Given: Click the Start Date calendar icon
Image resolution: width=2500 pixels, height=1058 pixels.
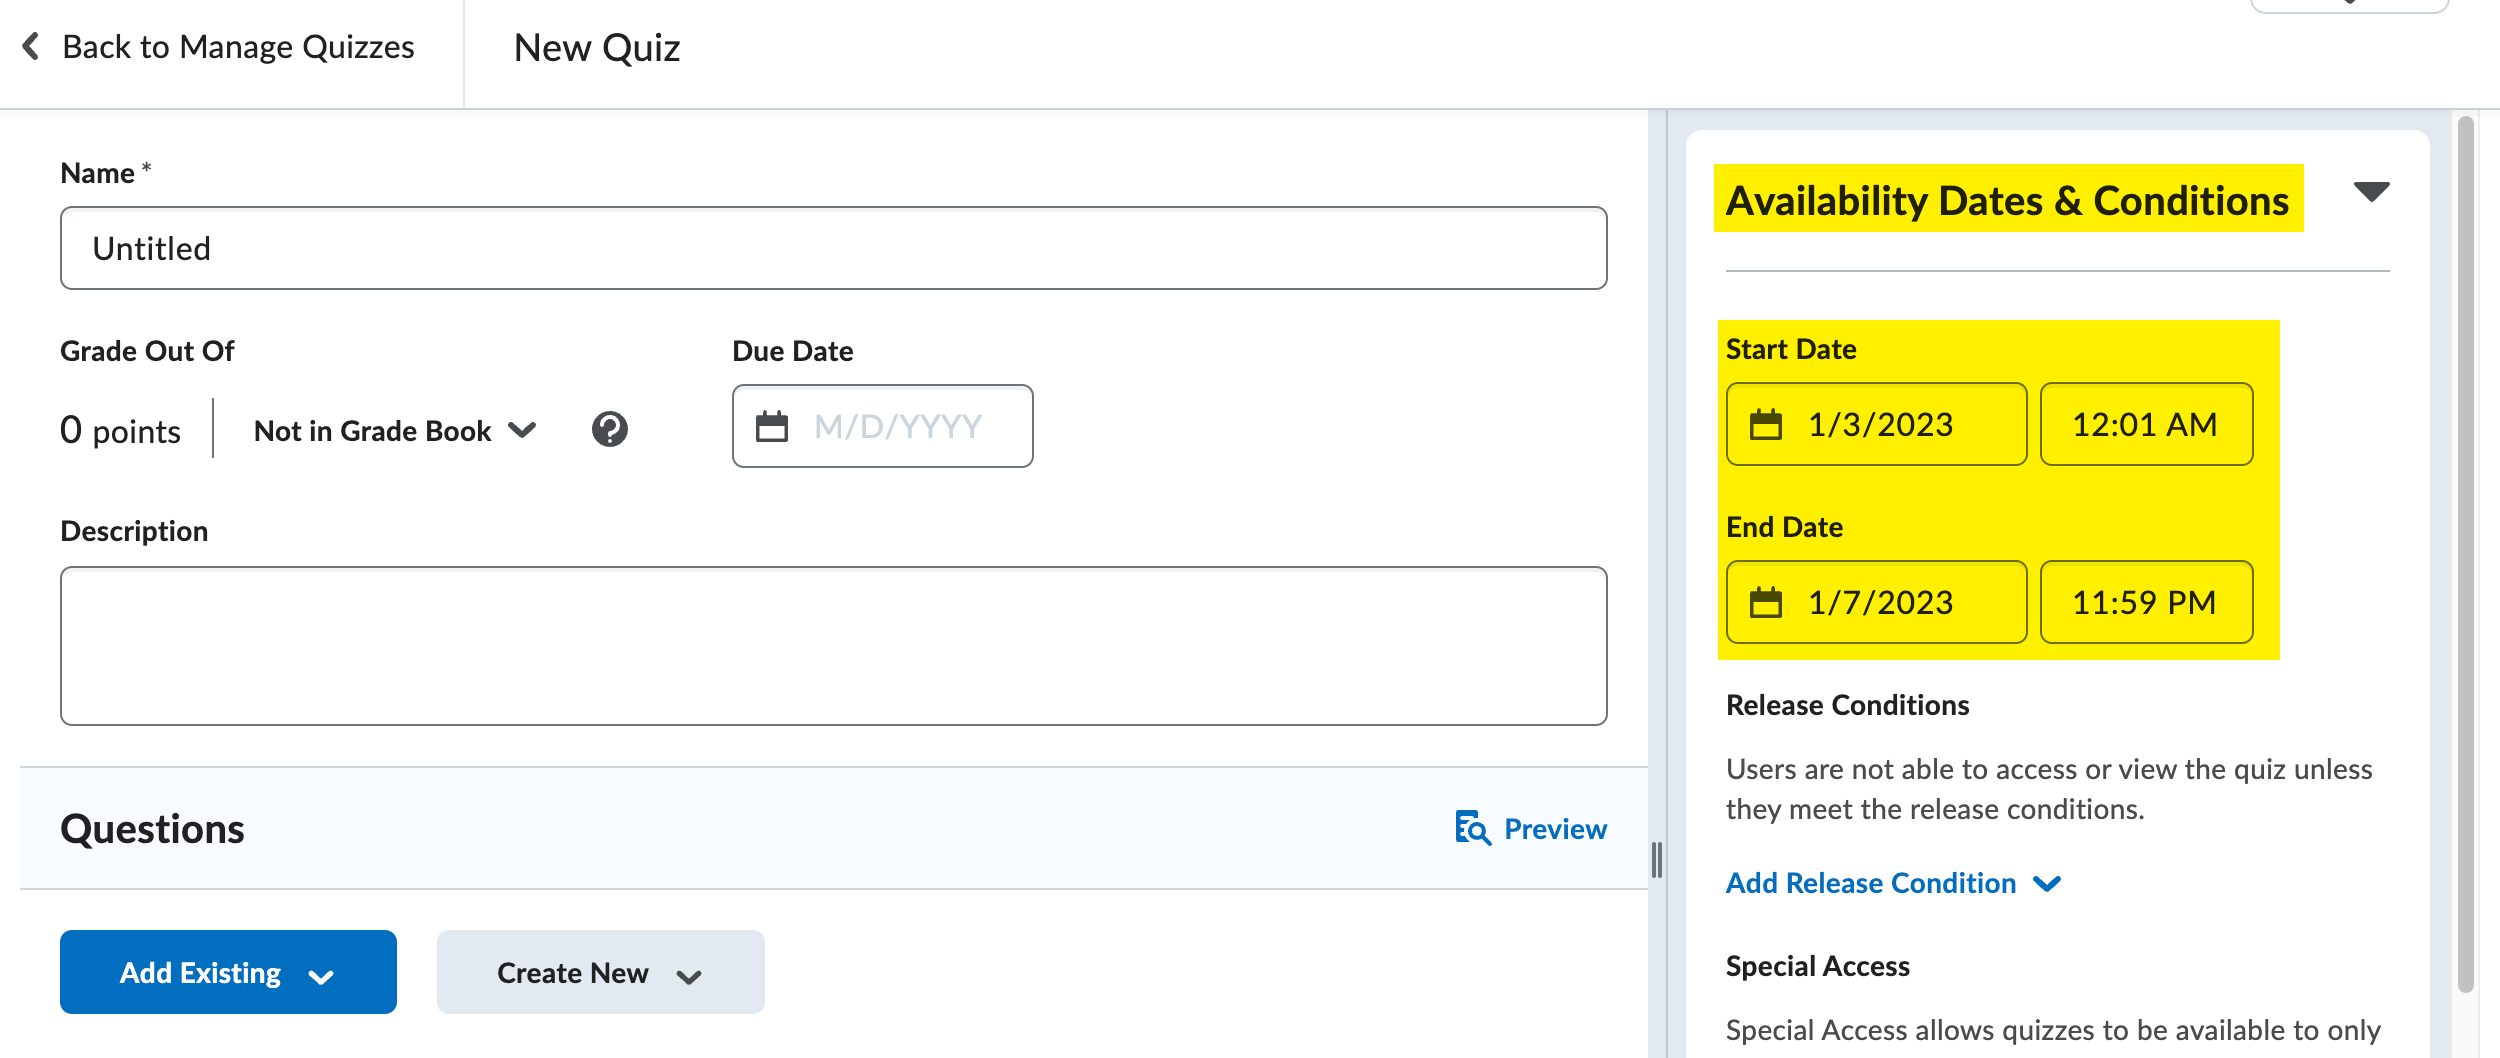Looking at the screenshot, I should [x=1765, y=425].
